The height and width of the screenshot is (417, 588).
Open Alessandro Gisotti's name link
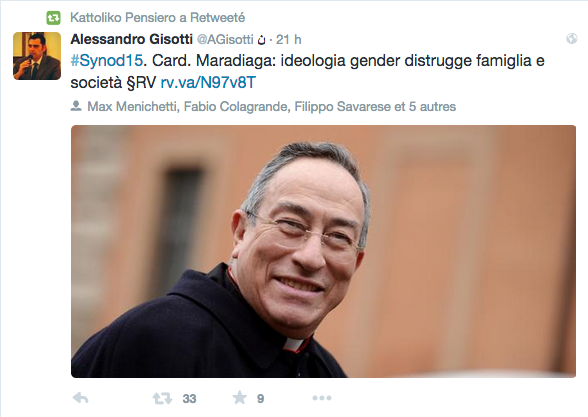pos(132,39)
